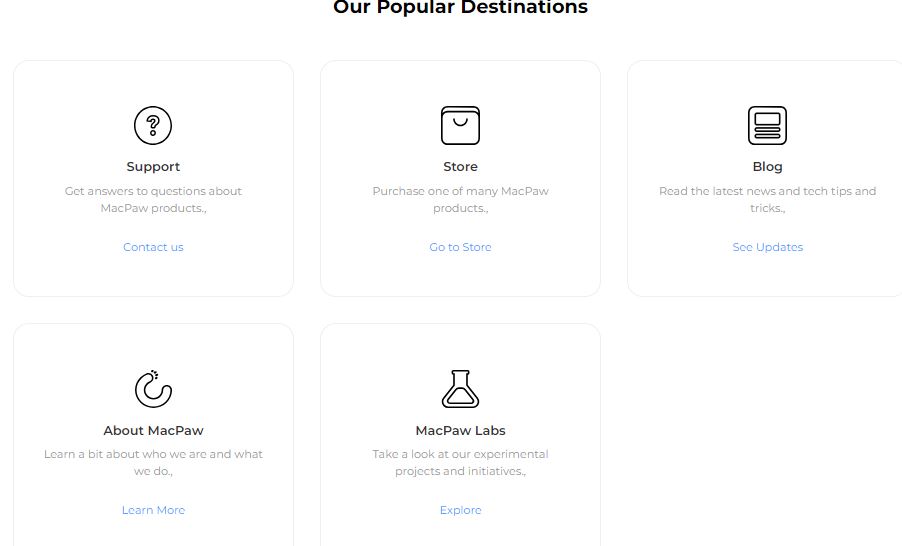Click the MacPaw Labs flask icon

pyautogui.click(x=460, y=389)
